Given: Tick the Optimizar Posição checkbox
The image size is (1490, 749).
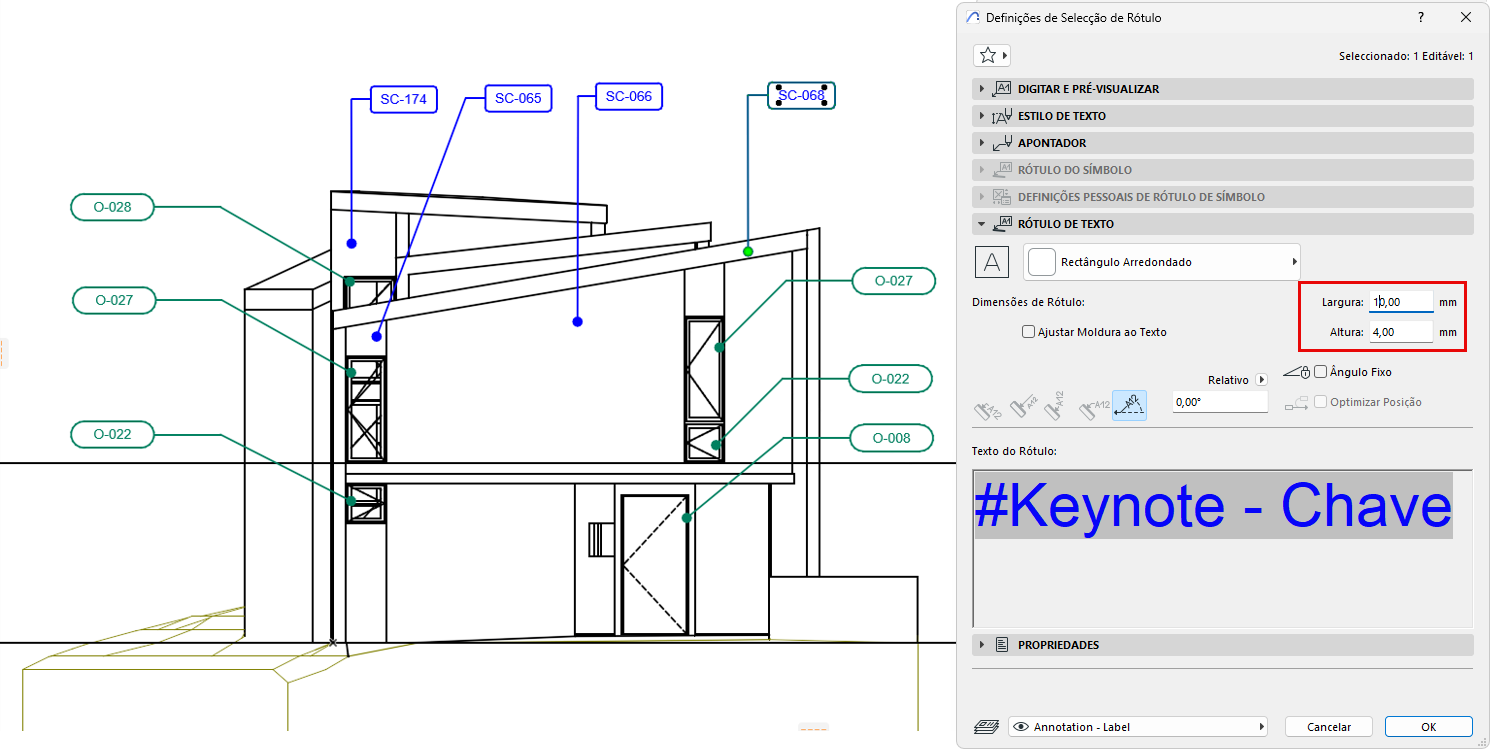Looking at the screenshot, I should [1321, 402].
